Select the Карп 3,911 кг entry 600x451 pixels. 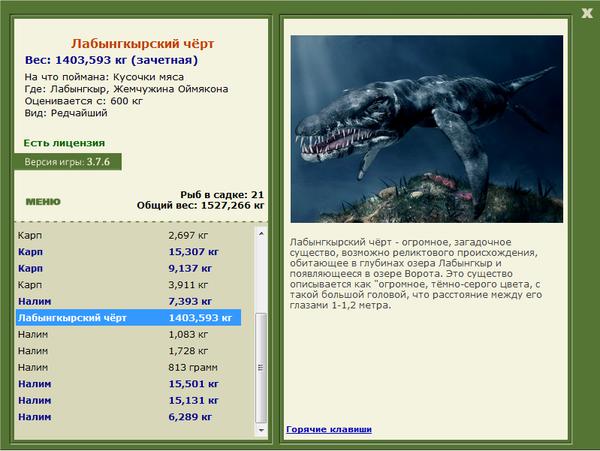tap(129, 285)
